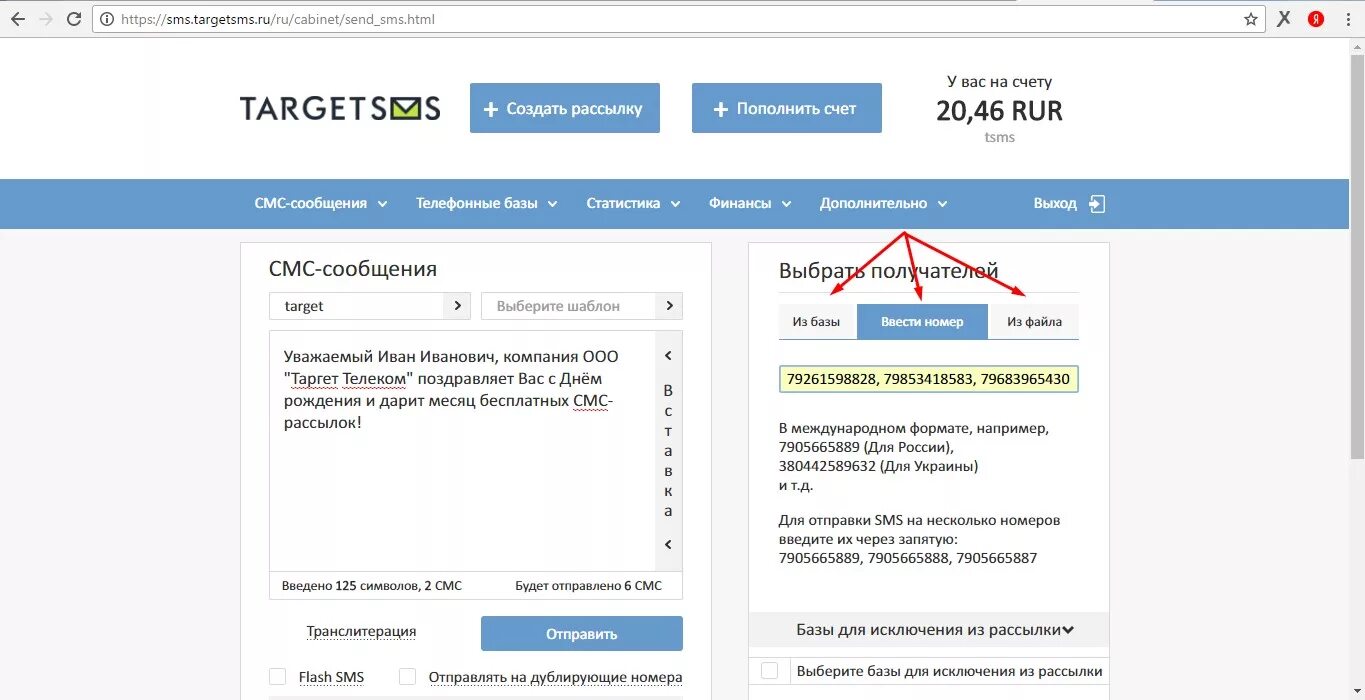Image resolution: width=1365 pixels, height=700 pixels.
Task: Expand the Дополнительно menu
Action: 884,203
